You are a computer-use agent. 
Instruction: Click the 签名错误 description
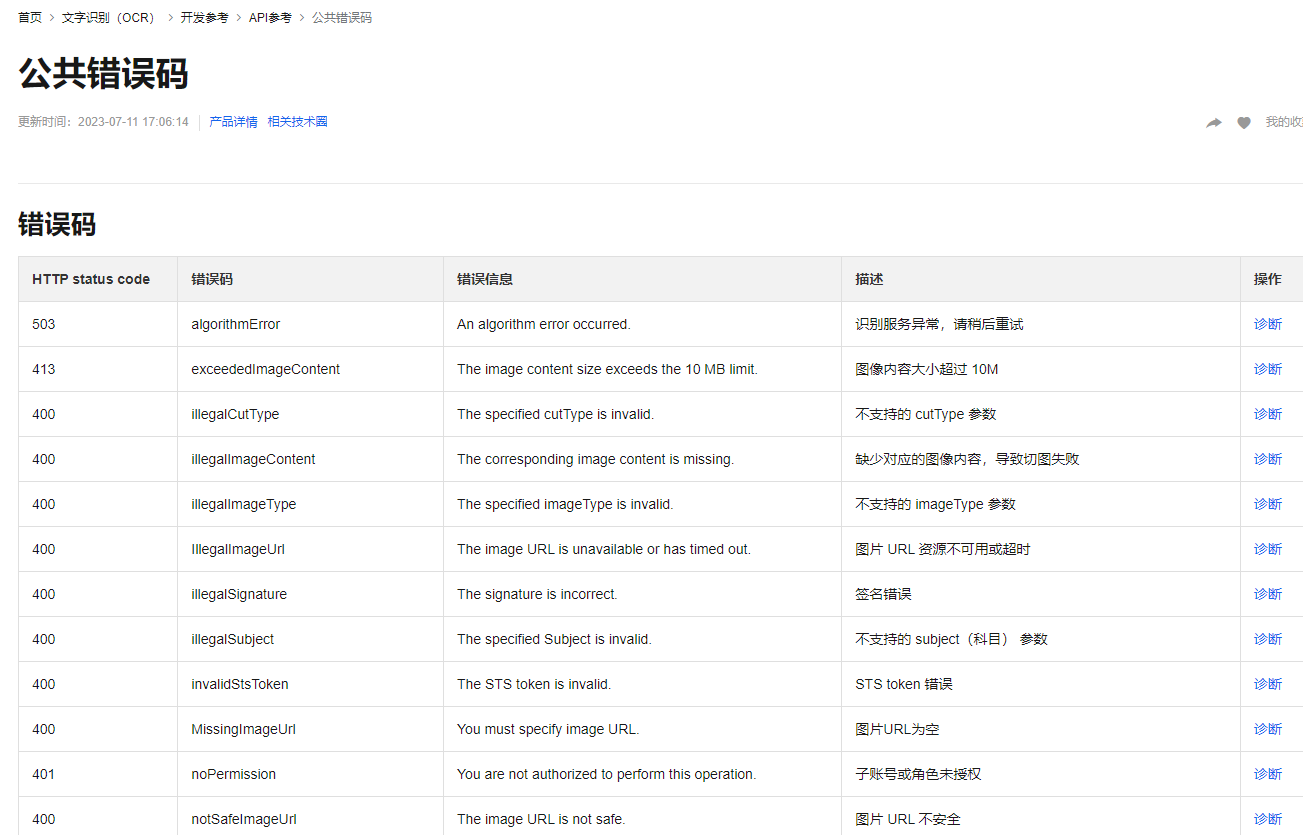tap(883, 594)
